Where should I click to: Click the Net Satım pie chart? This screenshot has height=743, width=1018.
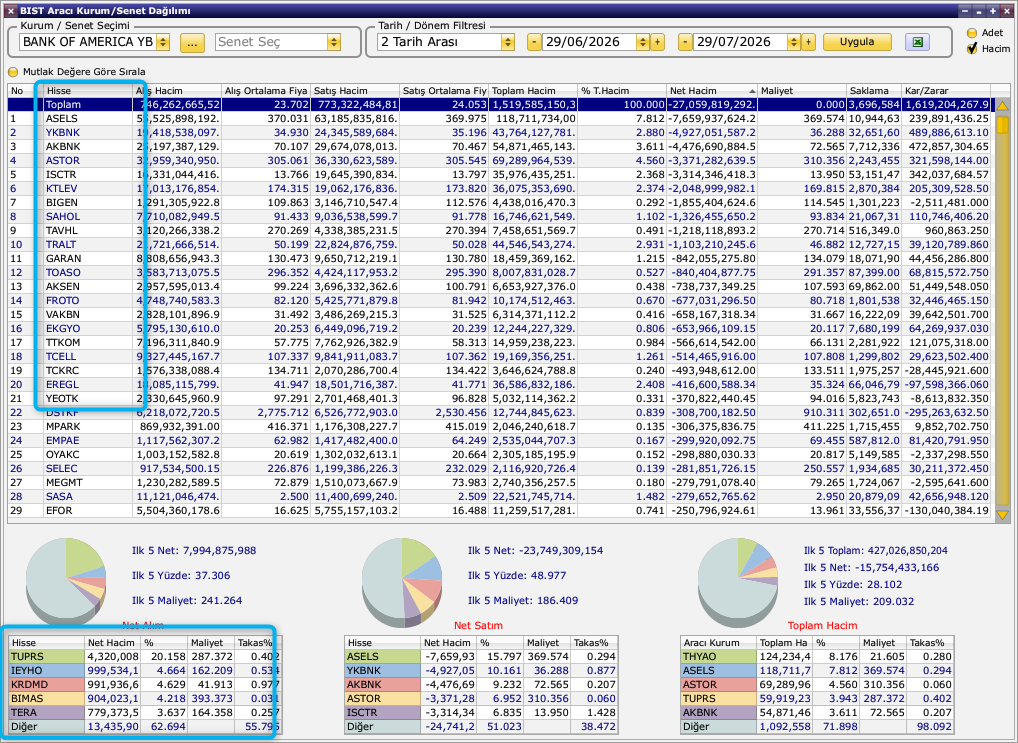coord(402,581)
